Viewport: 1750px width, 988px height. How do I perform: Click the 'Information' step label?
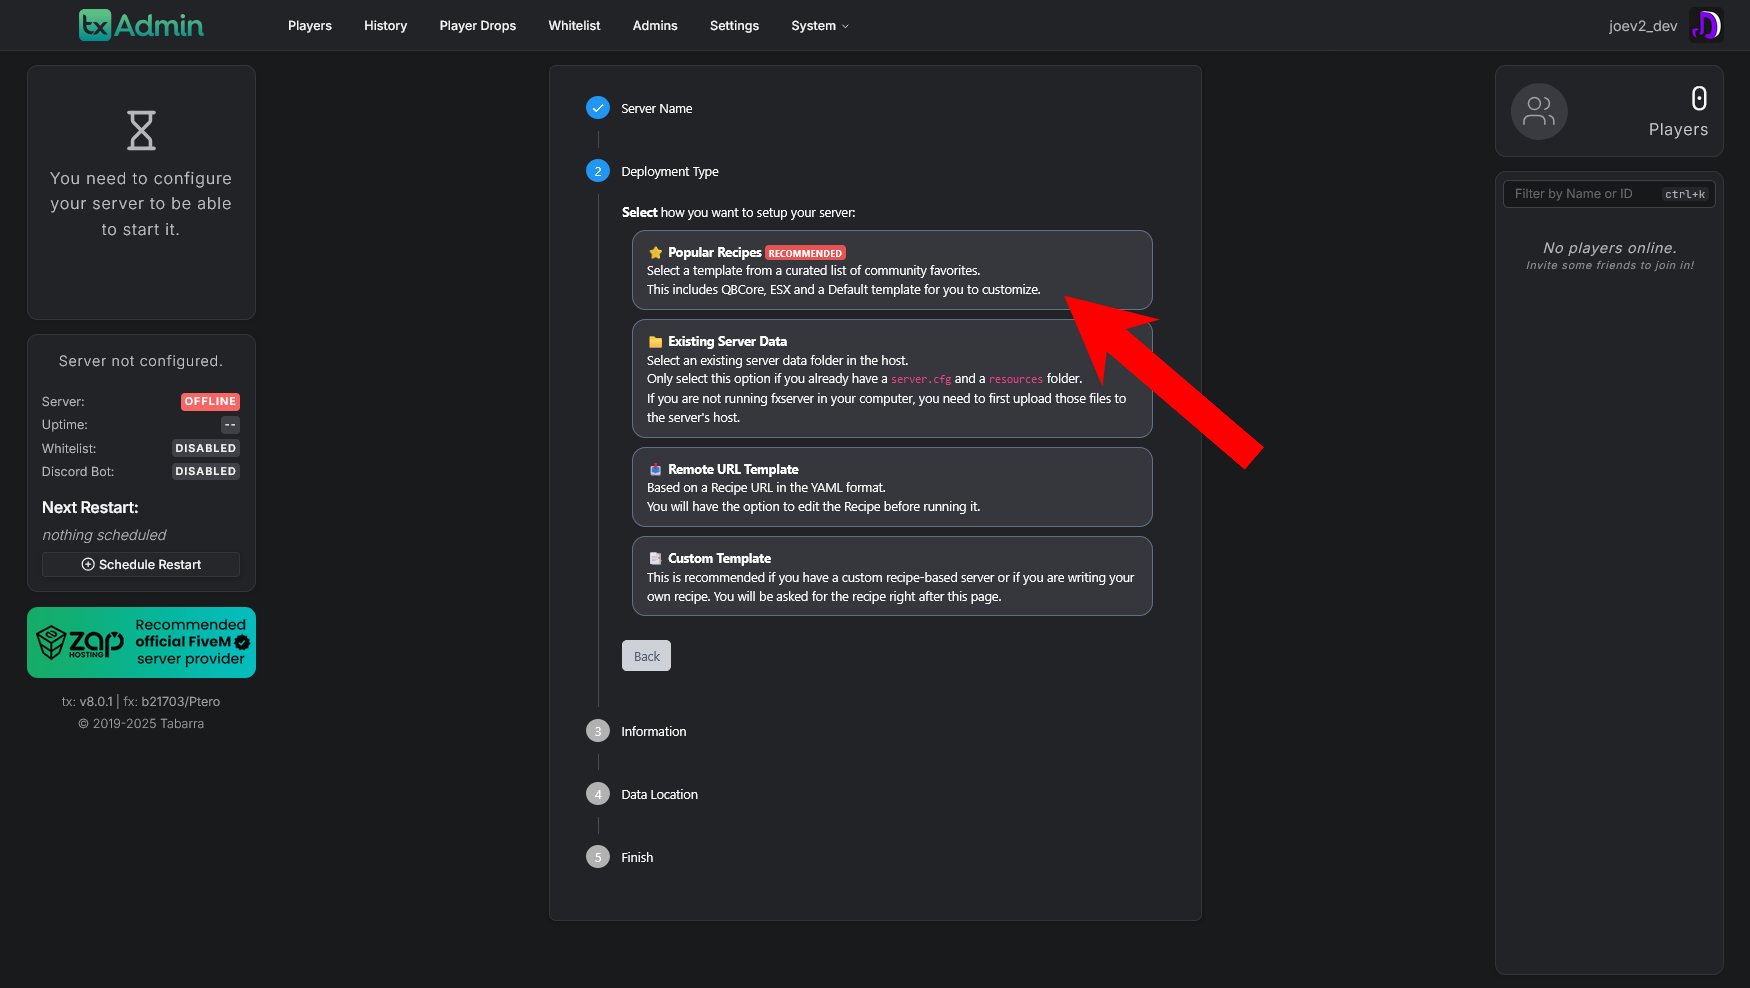click(x=653, y=731)
